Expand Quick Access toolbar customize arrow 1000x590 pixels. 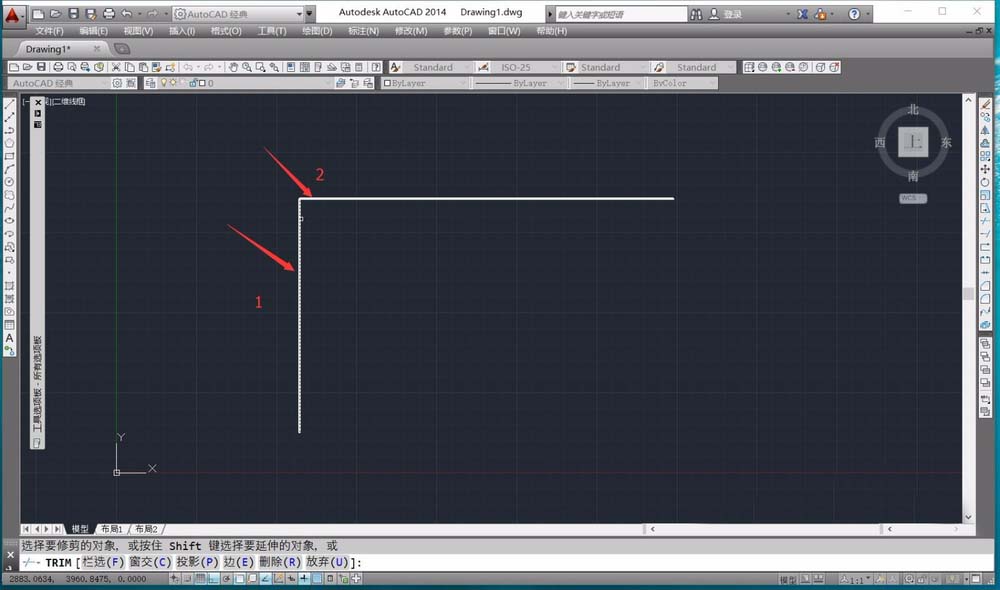pos(310,14)
